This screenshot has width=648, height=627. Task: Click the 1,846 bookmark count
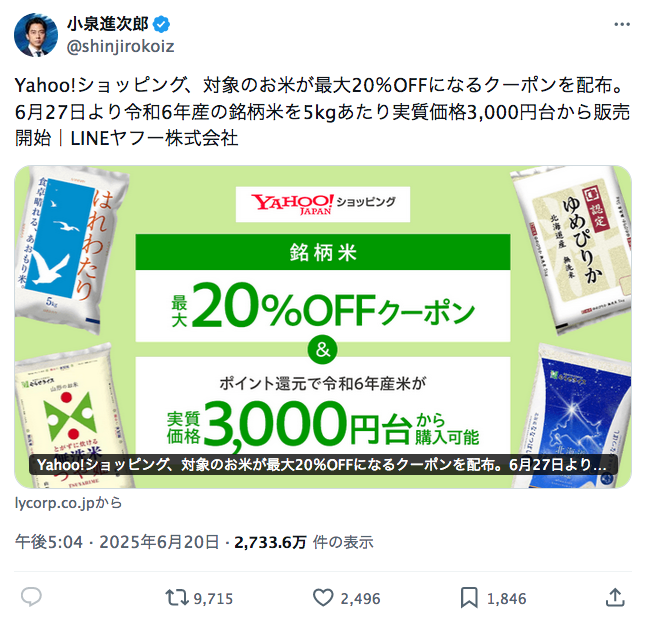click(507, 599)
